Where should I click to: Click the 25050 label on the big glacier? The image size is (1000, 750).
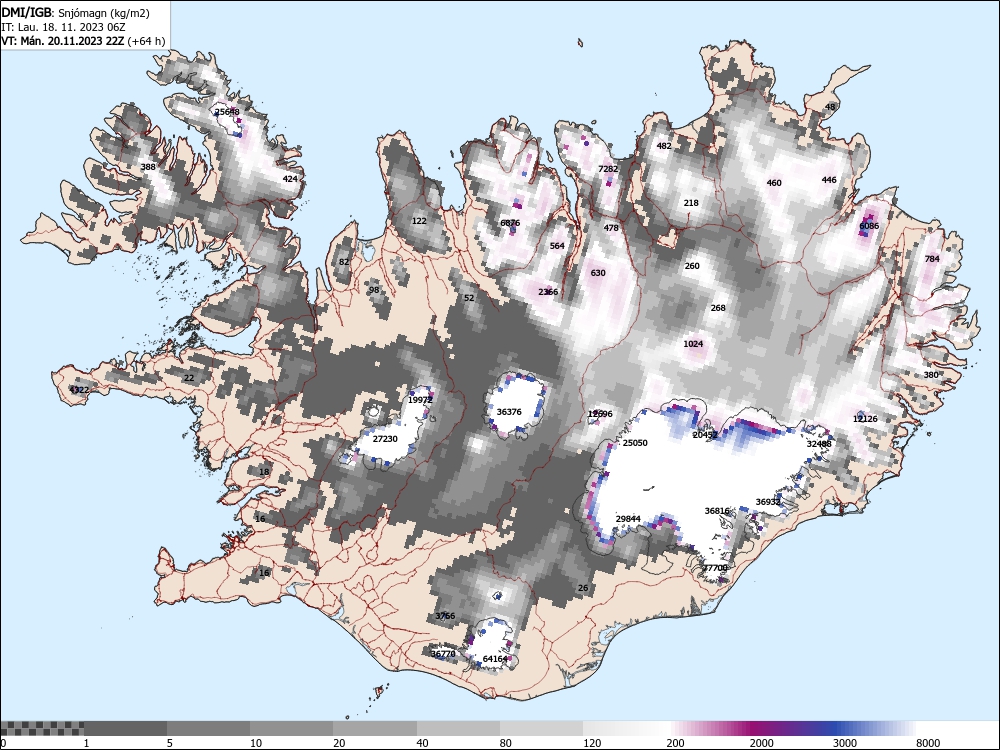[x=635, y=443]
